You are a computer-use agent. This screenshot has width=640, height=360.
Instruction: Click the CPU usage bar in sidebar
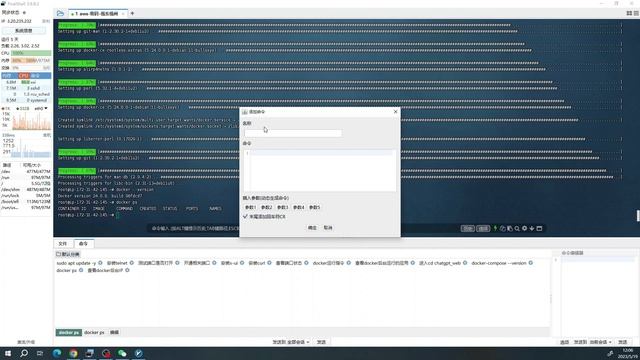tap(31, 53)
